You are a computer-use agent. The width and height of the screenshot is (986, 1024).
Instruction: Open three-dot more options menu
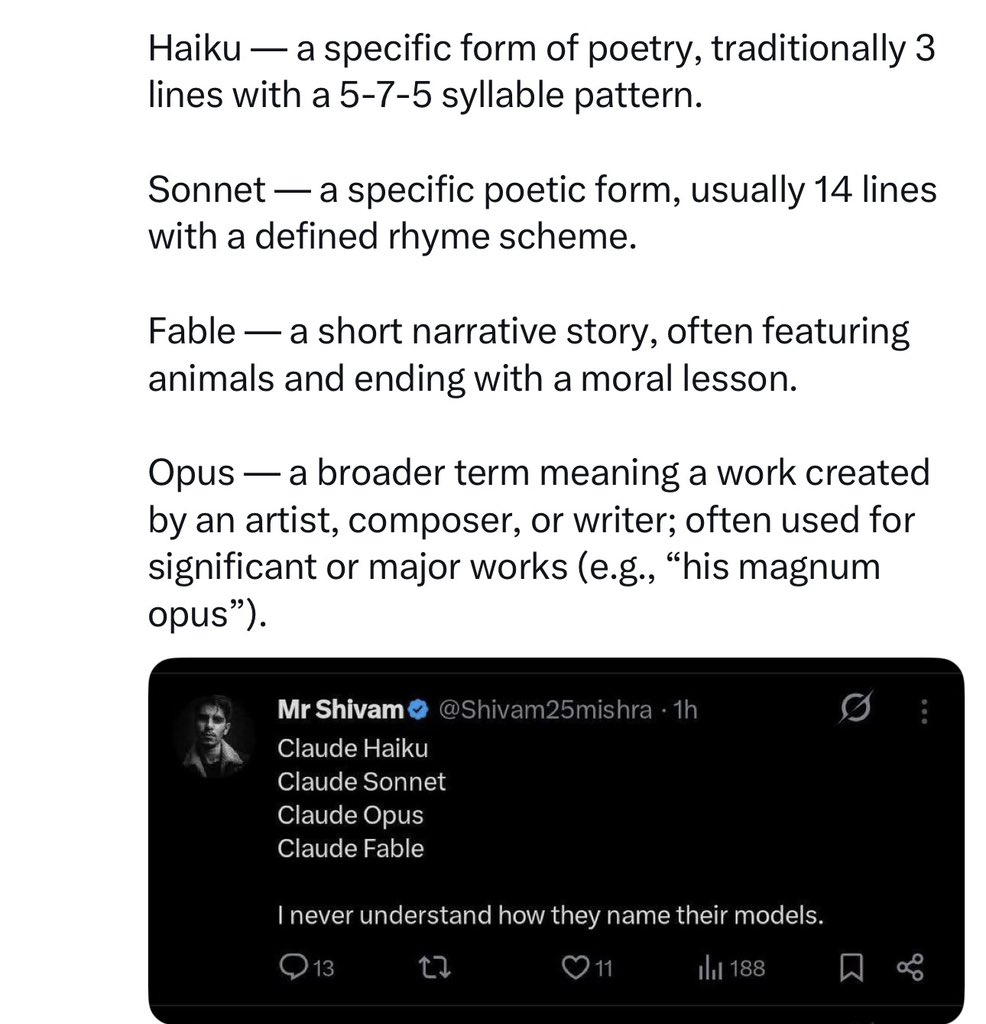924,711
